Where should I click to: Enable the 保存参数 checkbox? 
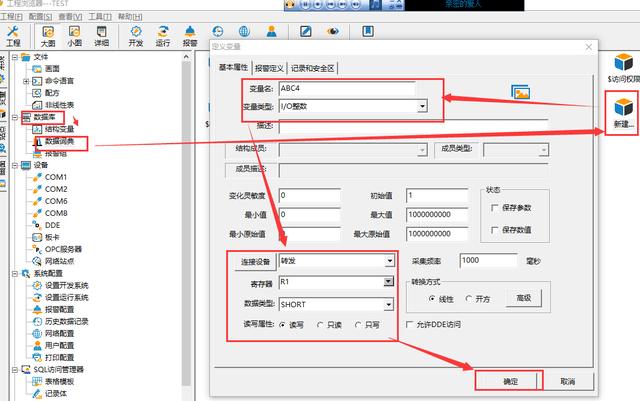(495, 208)
